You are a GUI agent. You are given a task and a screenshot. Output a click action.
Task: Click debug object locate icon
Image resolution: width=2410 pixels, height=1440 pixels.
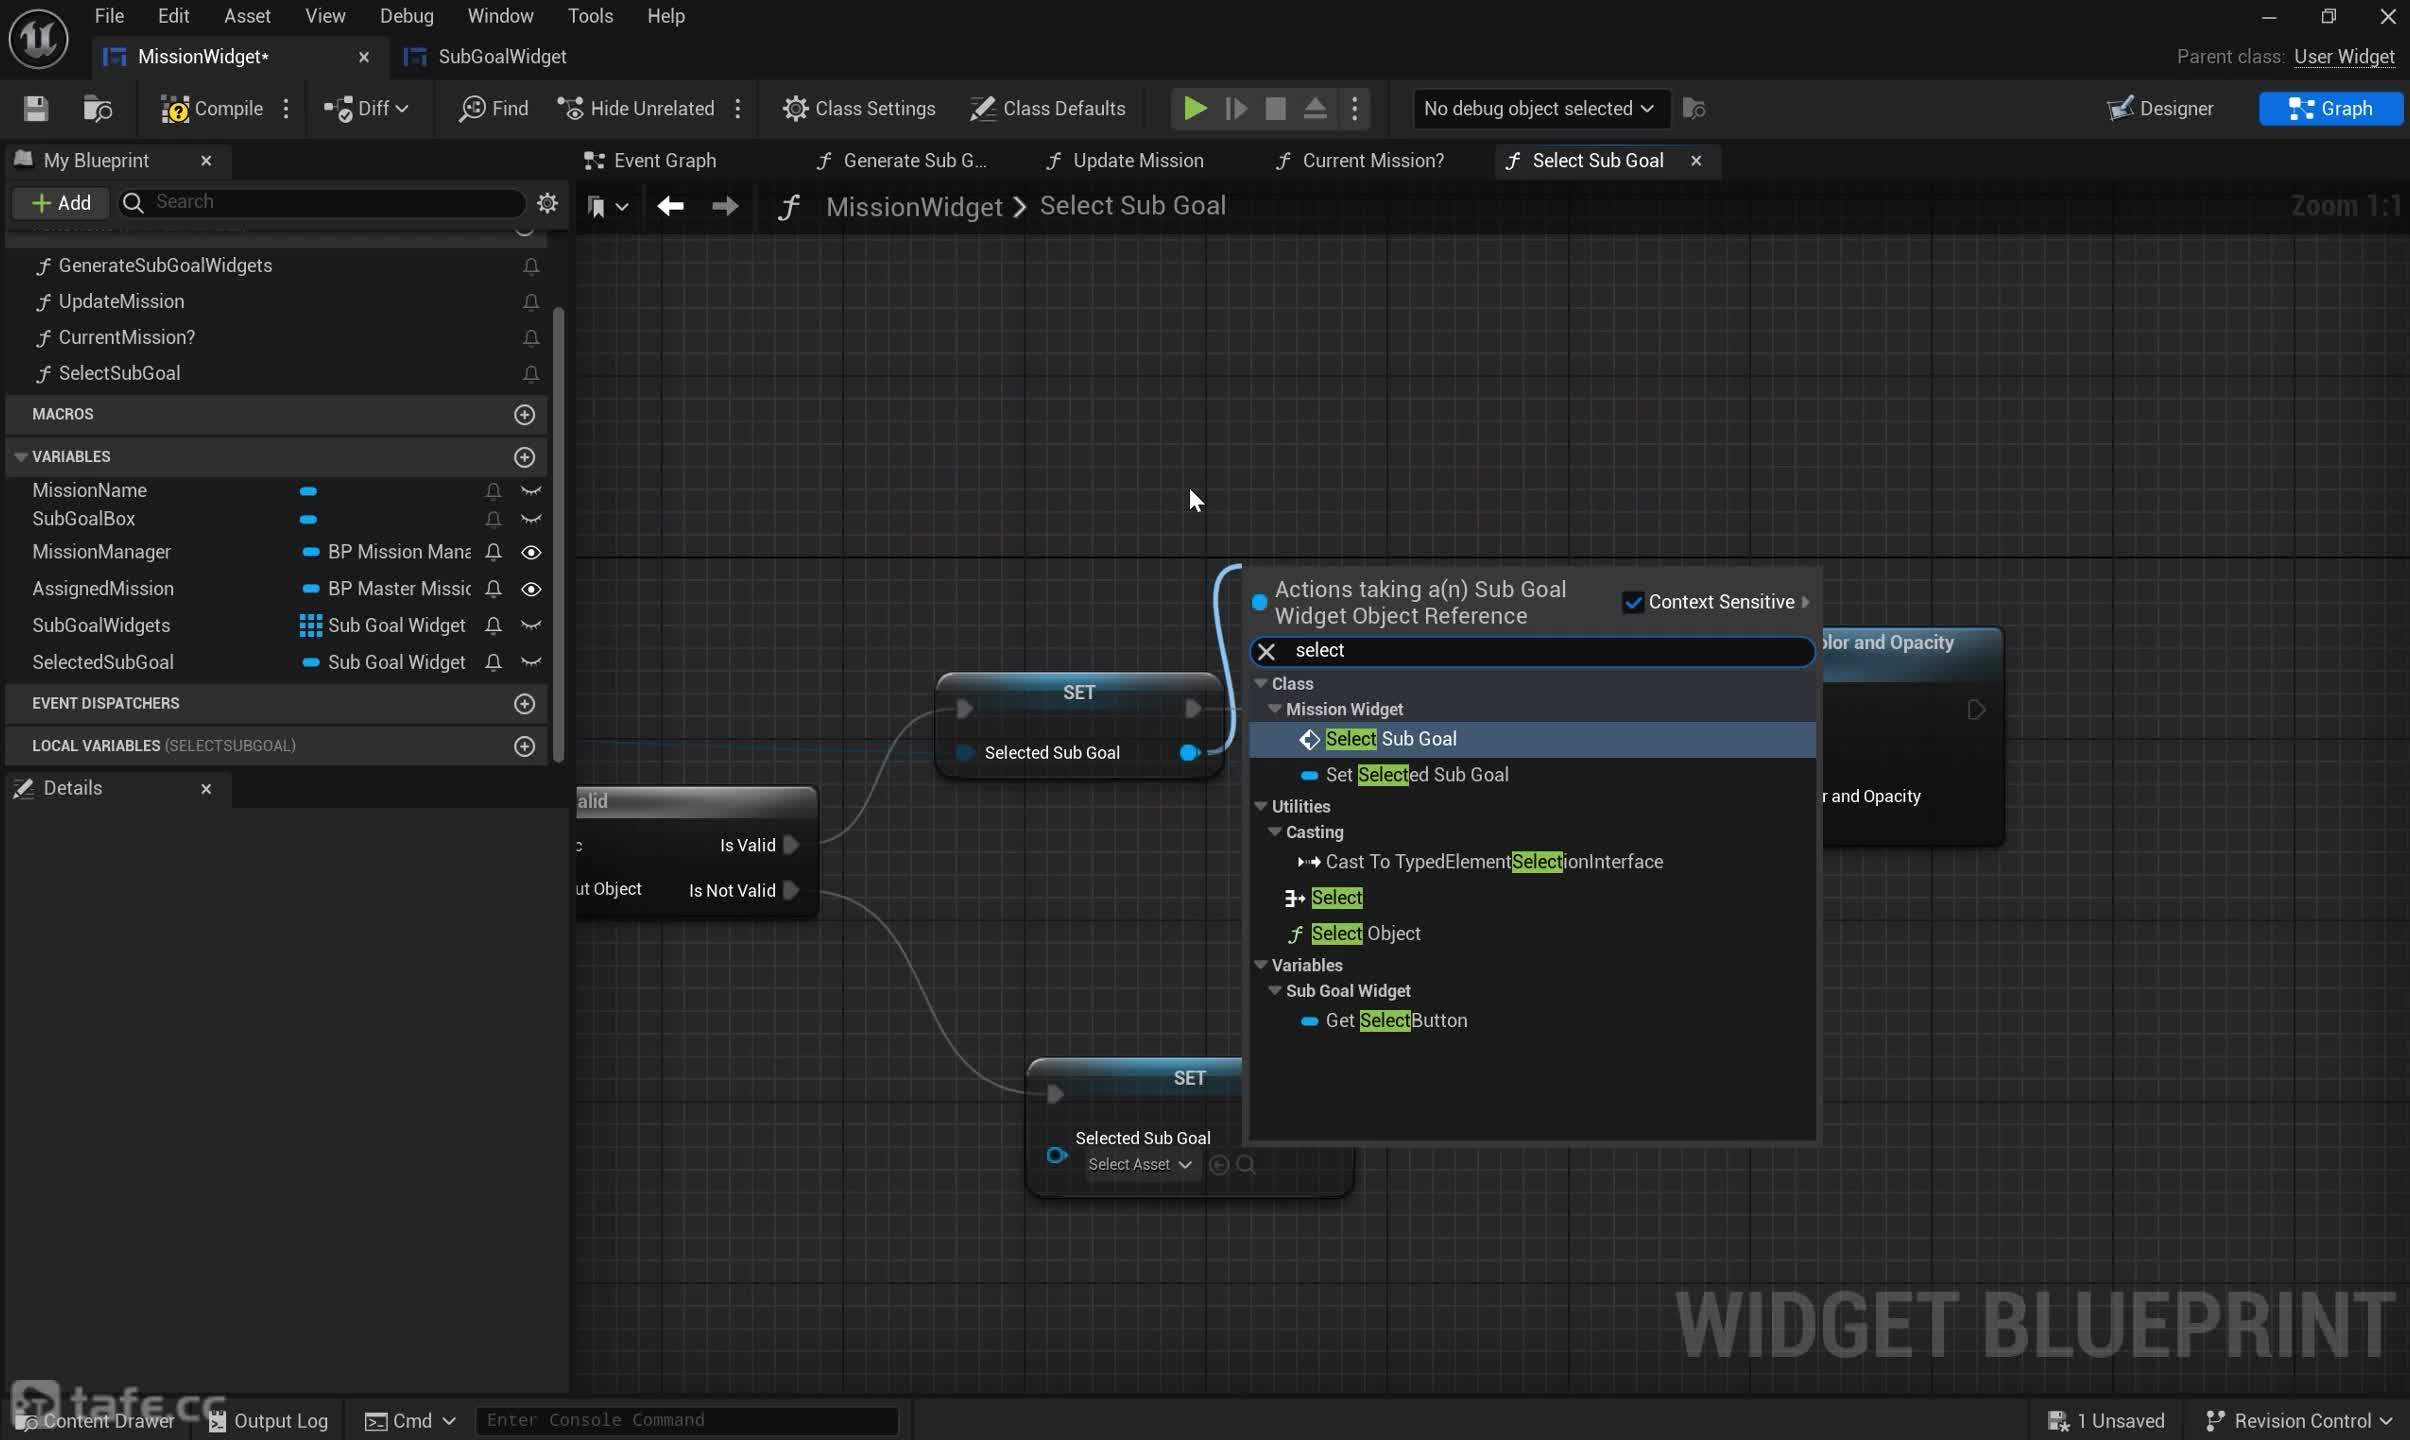[1694, 108]
